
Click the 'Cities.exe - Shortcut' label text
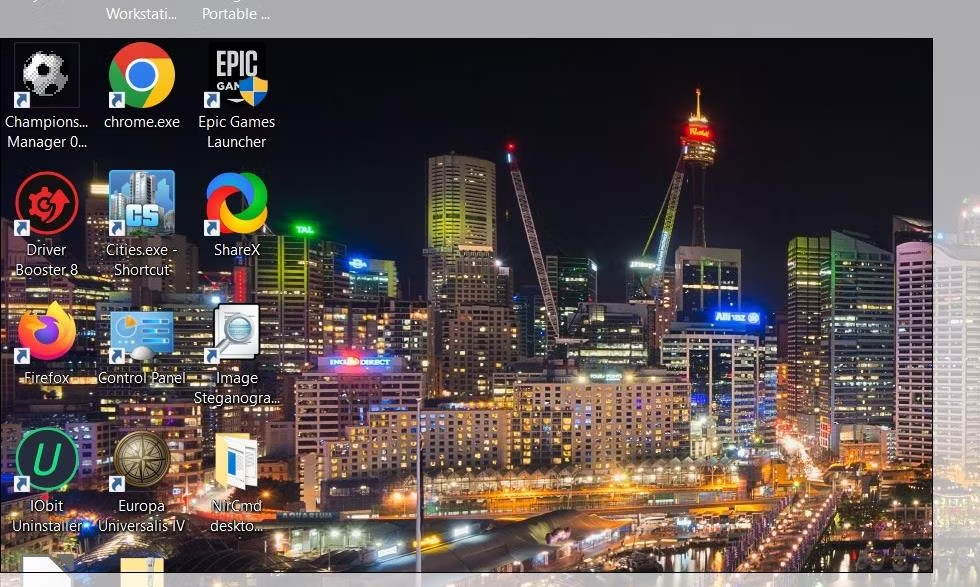click(x=142, y=260)
